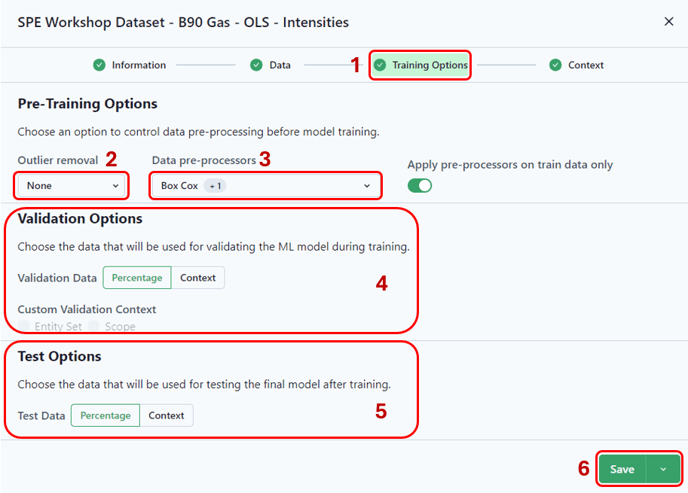The image size is (688, 493).
Task: Click the Information step green checkmark icon
Action: (x=99, y=65)
